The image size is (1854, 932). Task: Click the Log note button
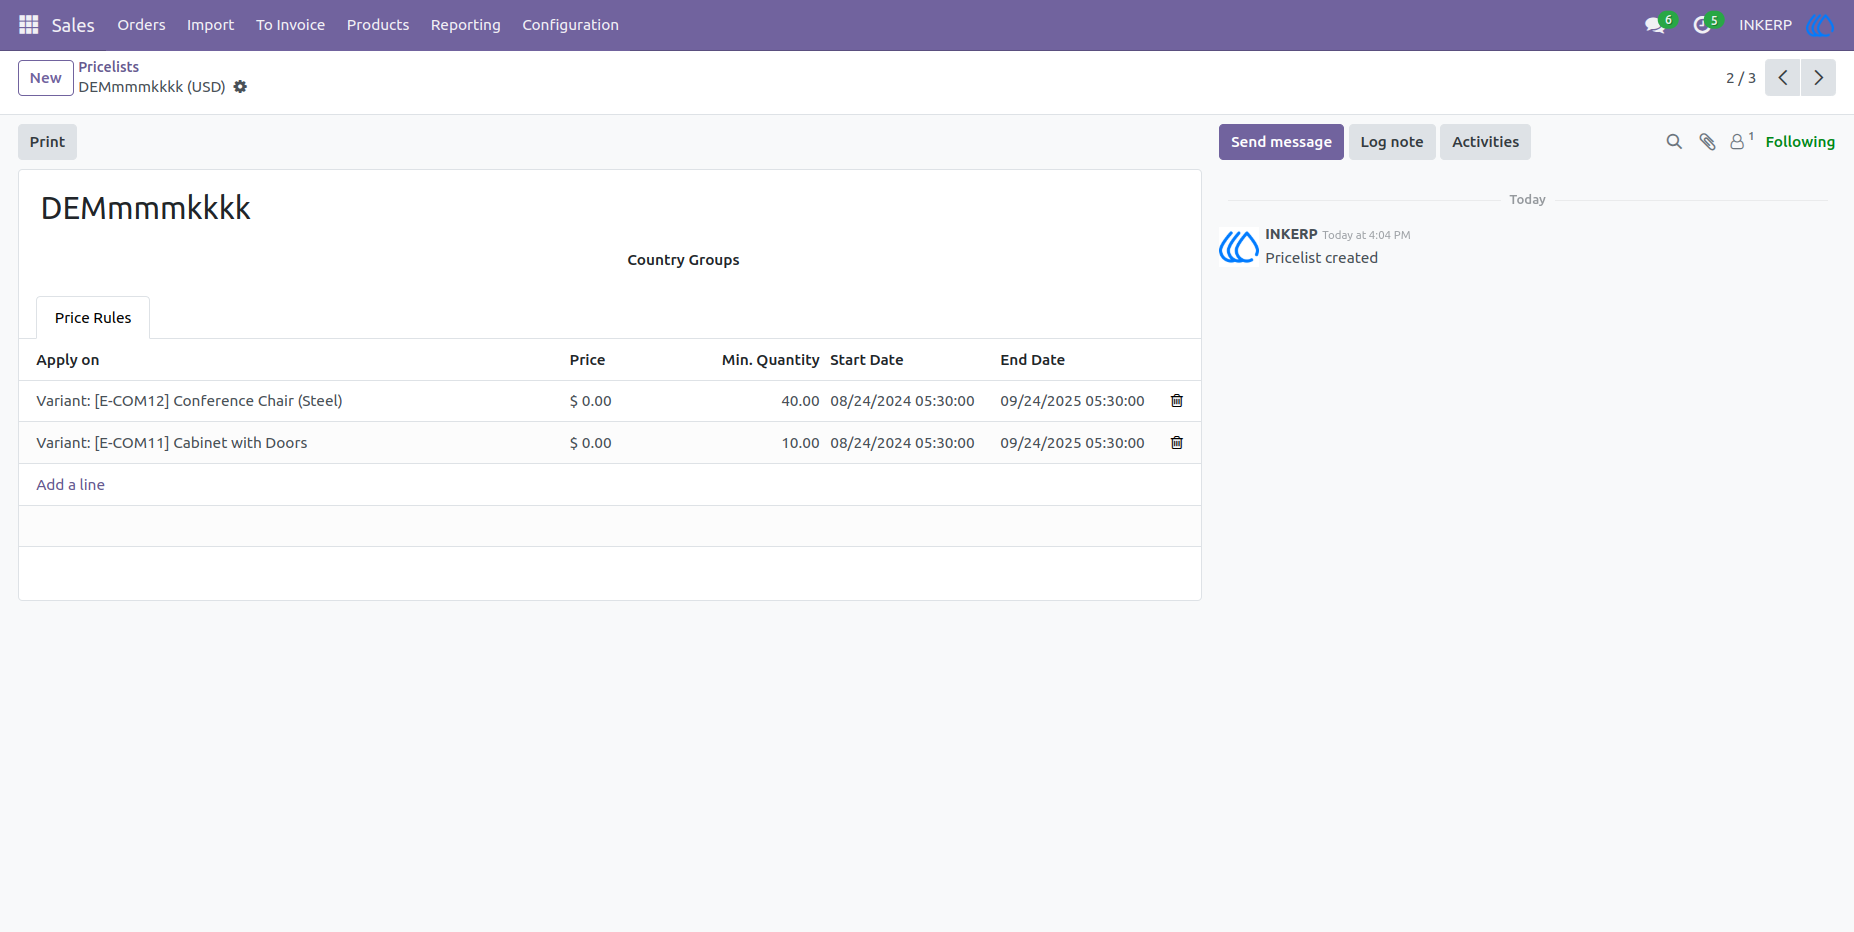[x=1391, y=142]
